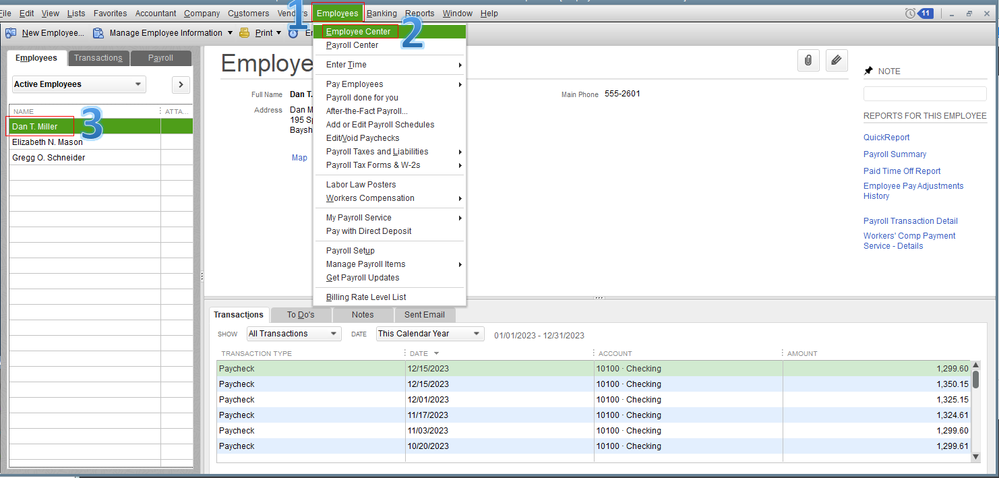
Task: Click the blue 11 reminders badge
Action: tap(926, 13)
